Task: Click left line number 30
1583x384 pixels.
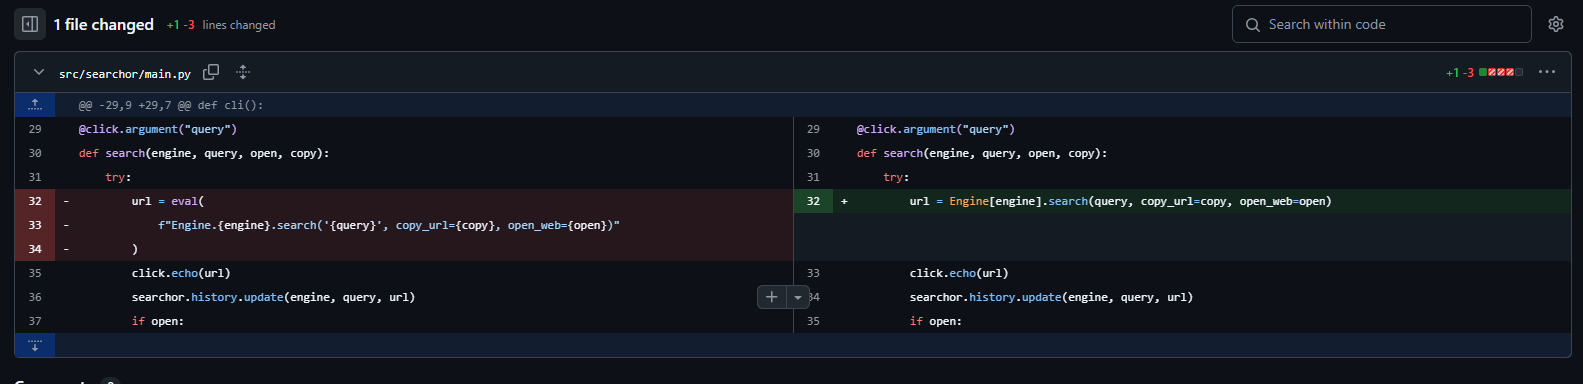Action: point(35,153)
